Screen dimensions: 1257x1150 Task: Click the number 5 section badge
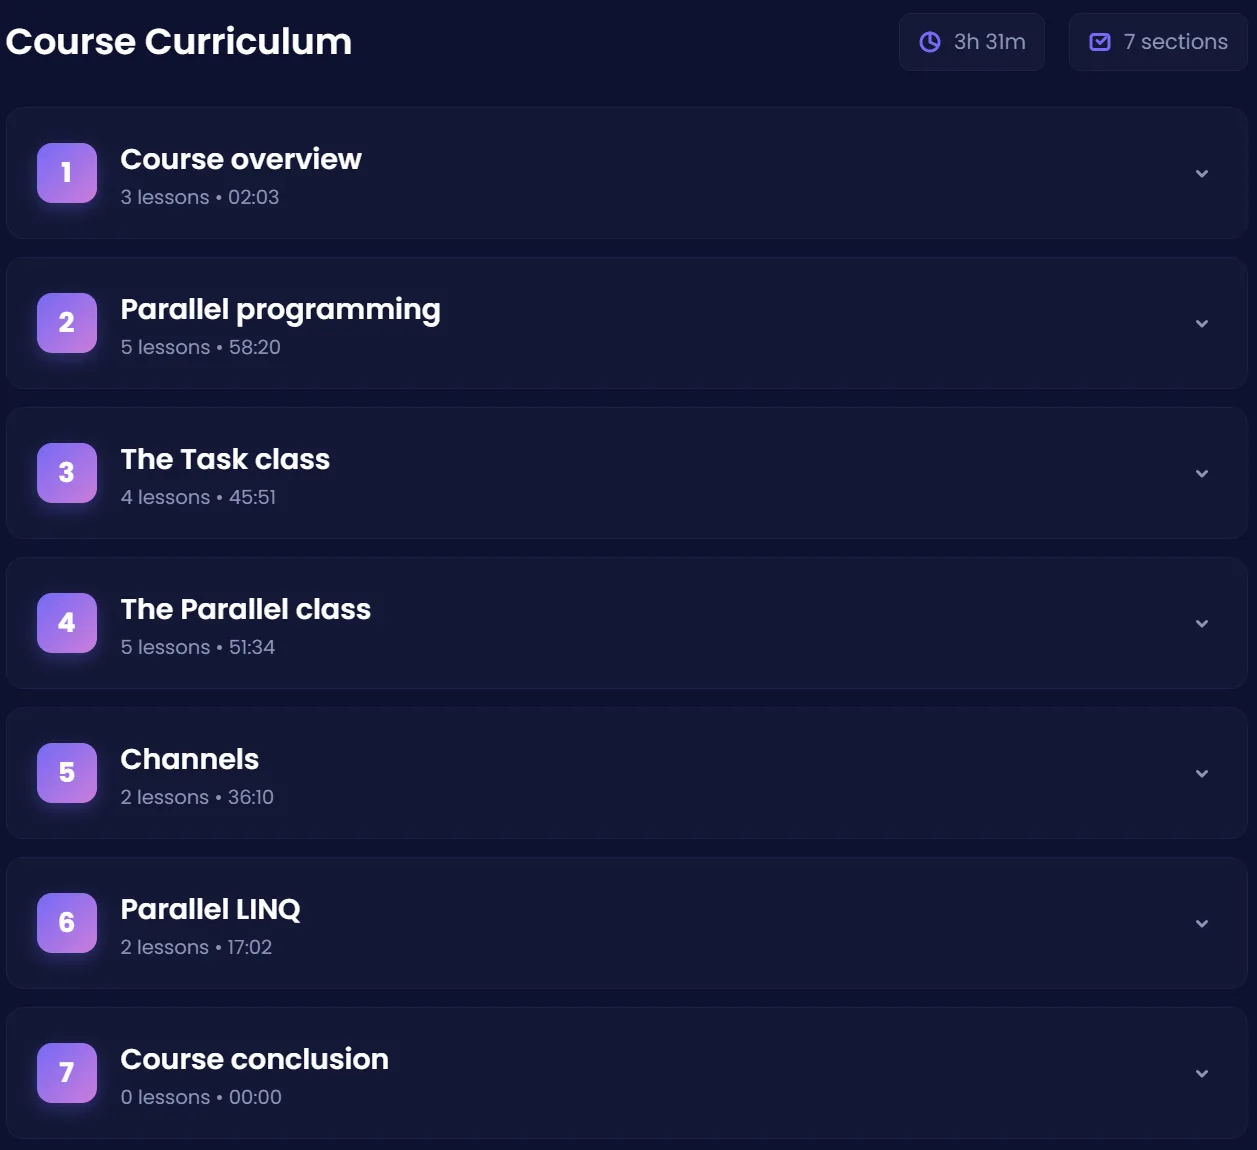tap(67, 773)
